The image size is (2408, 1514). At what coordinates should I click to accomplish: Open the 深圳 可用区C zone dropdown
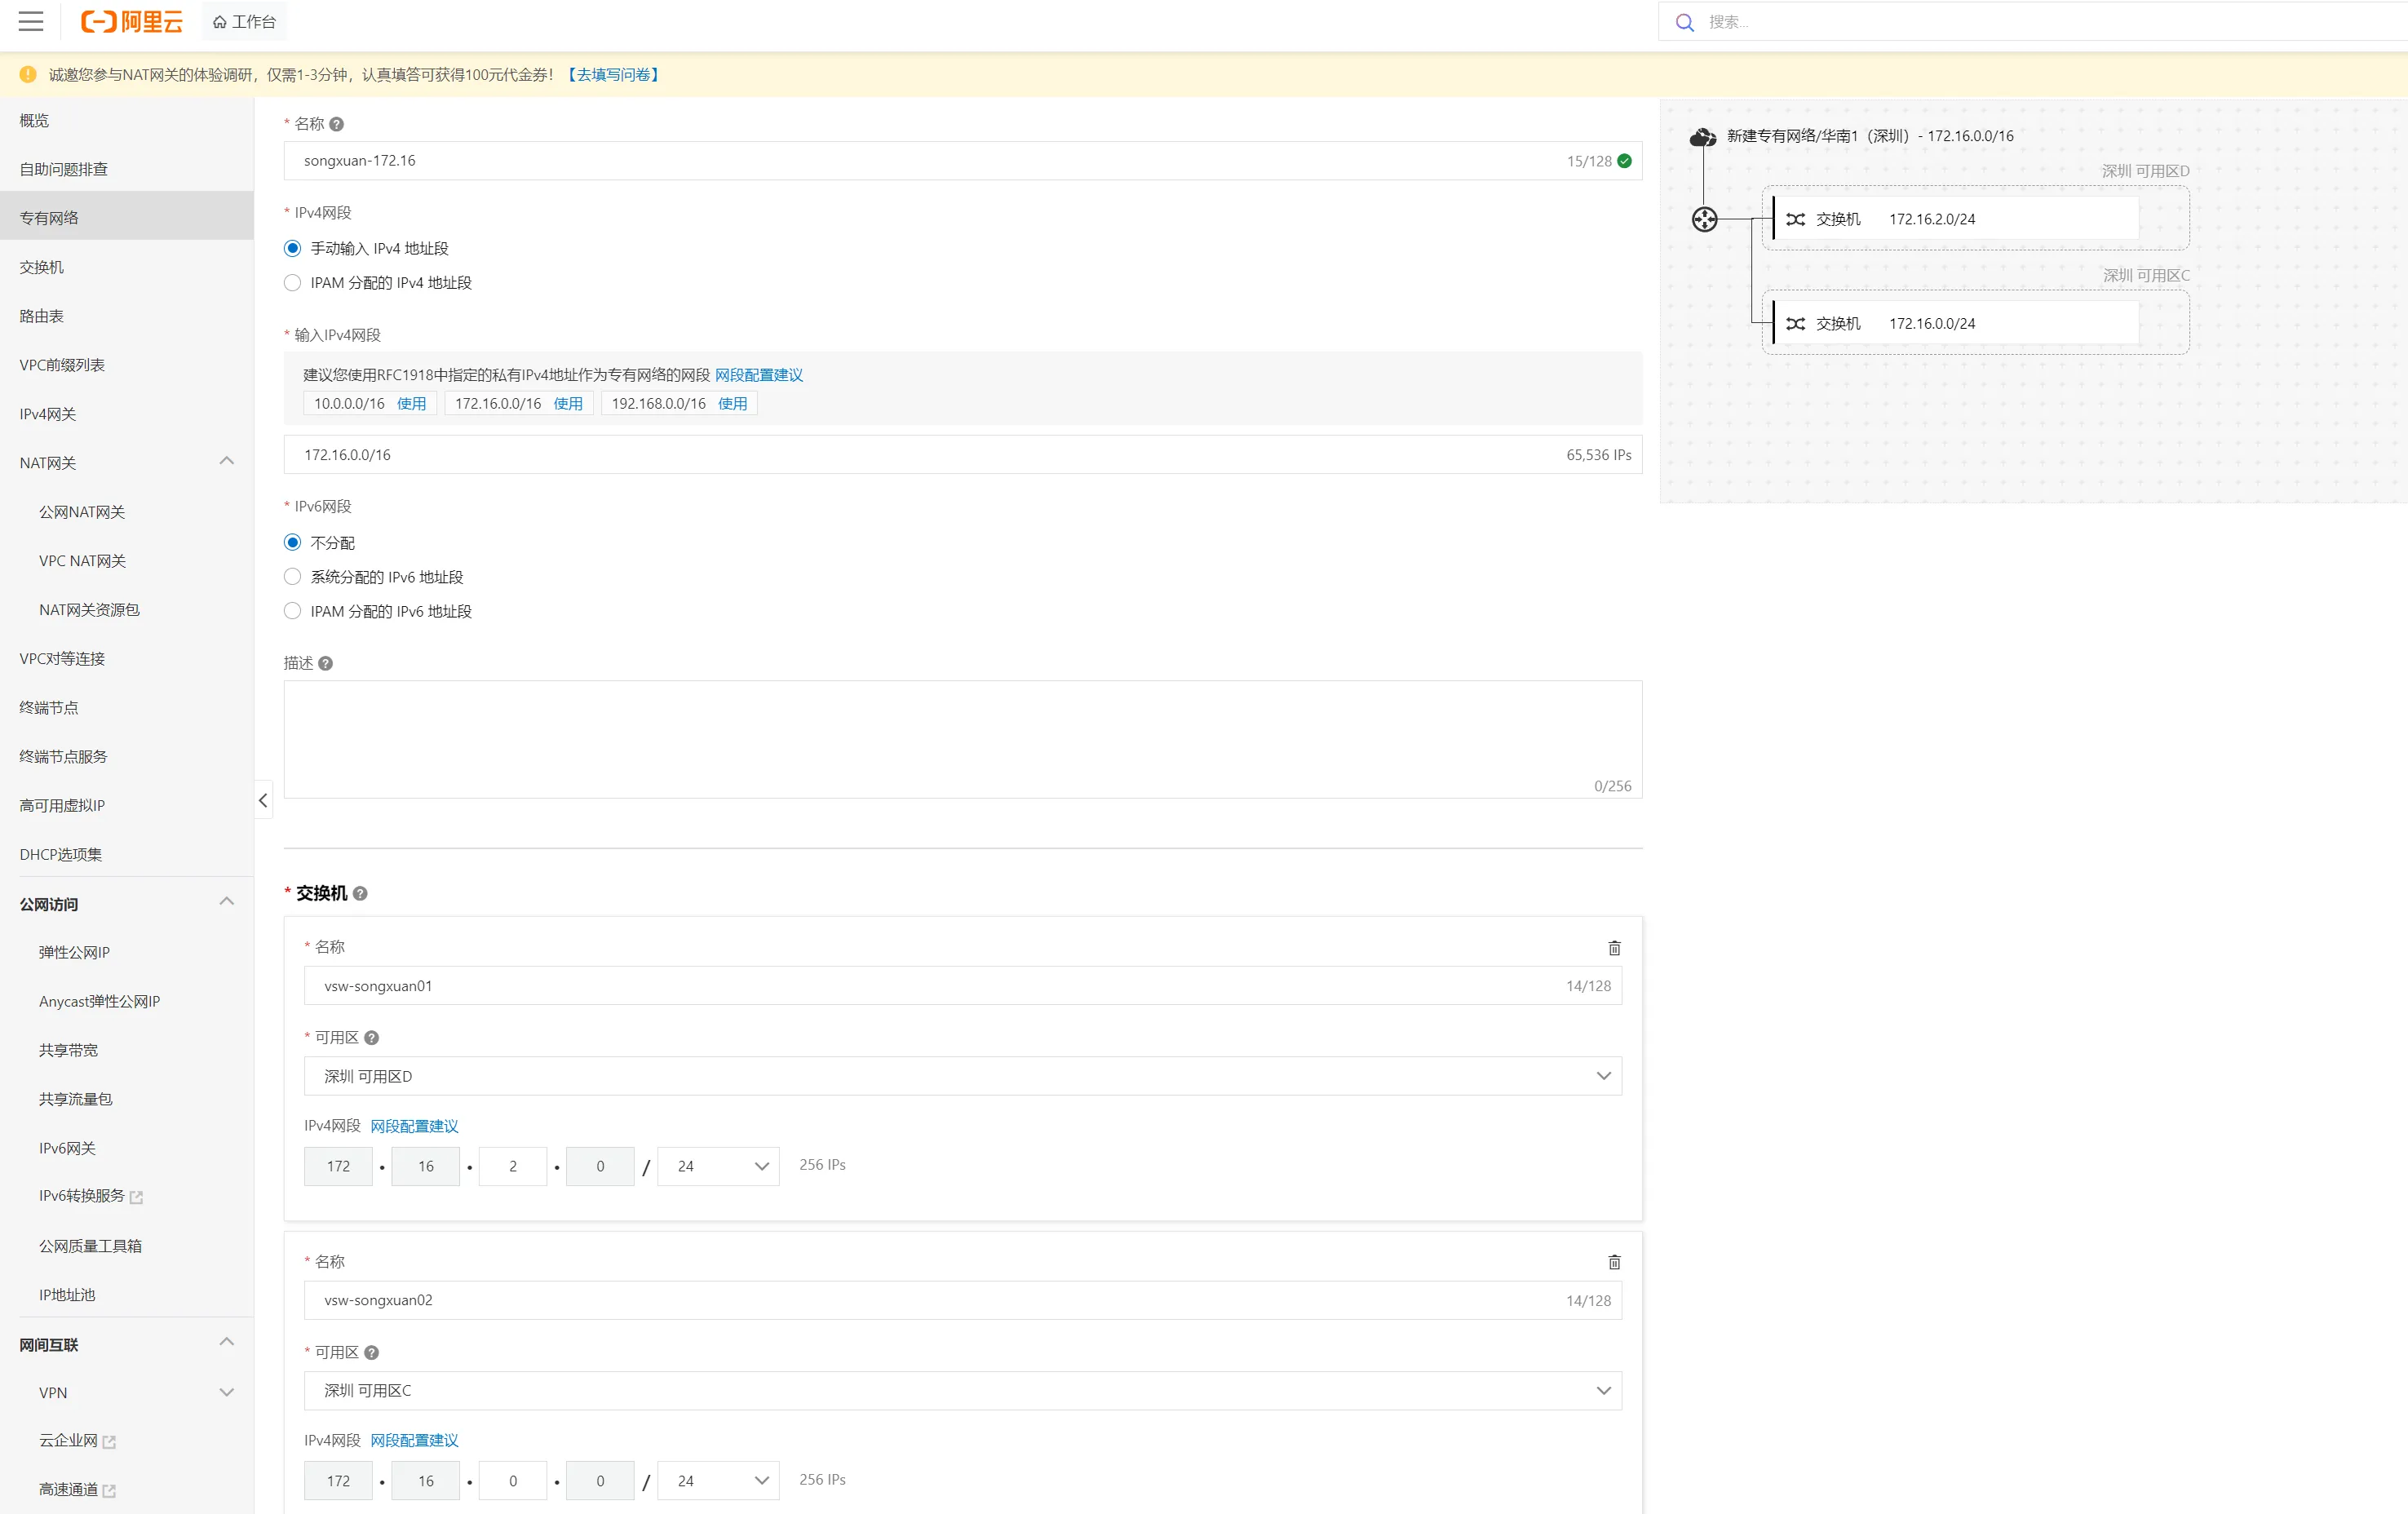[x=962, y=1390]
